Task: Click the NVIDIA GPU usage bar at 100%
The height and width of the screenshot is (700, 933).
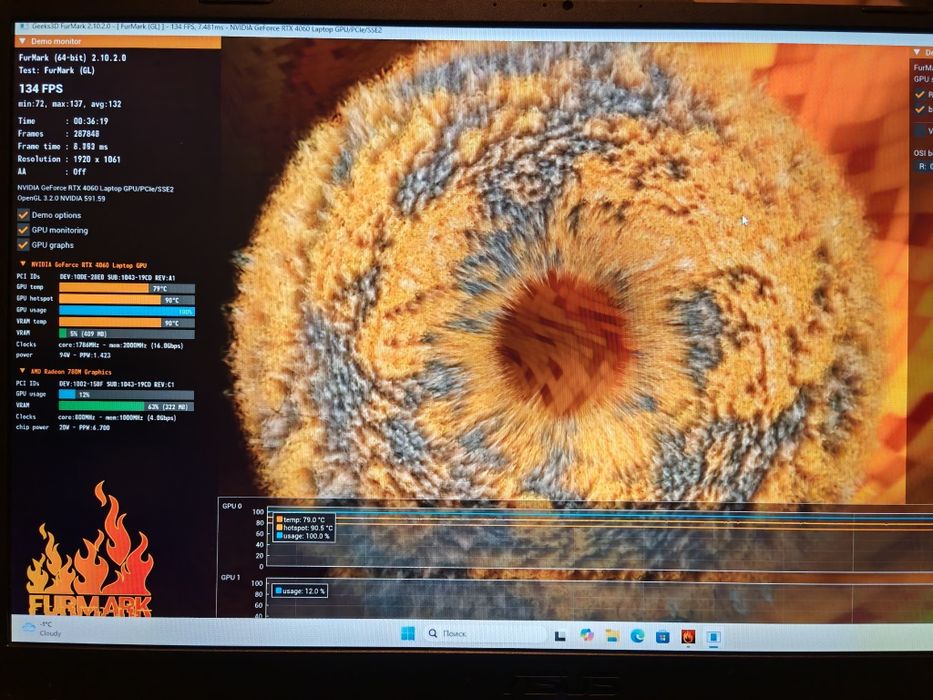Action: [127, 311]
